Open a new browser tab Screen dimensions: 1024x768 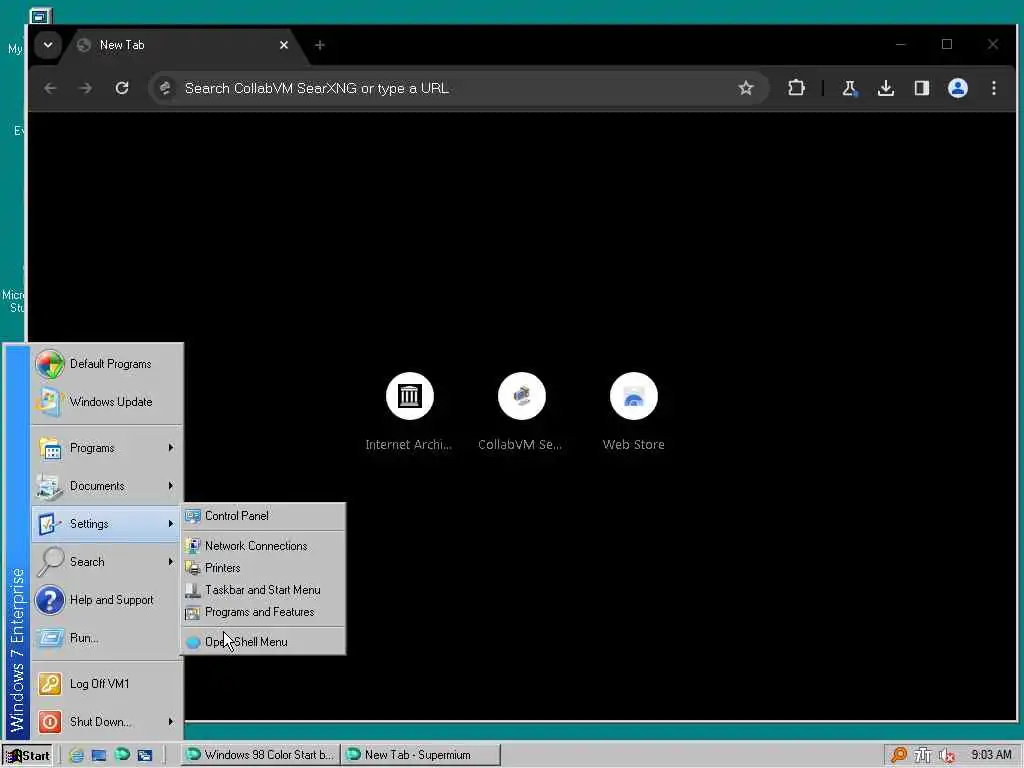tap(319, 45)
